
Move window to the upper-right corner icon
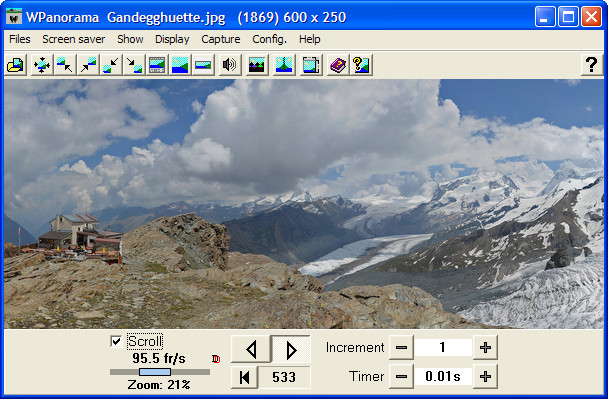coord(88,65)
